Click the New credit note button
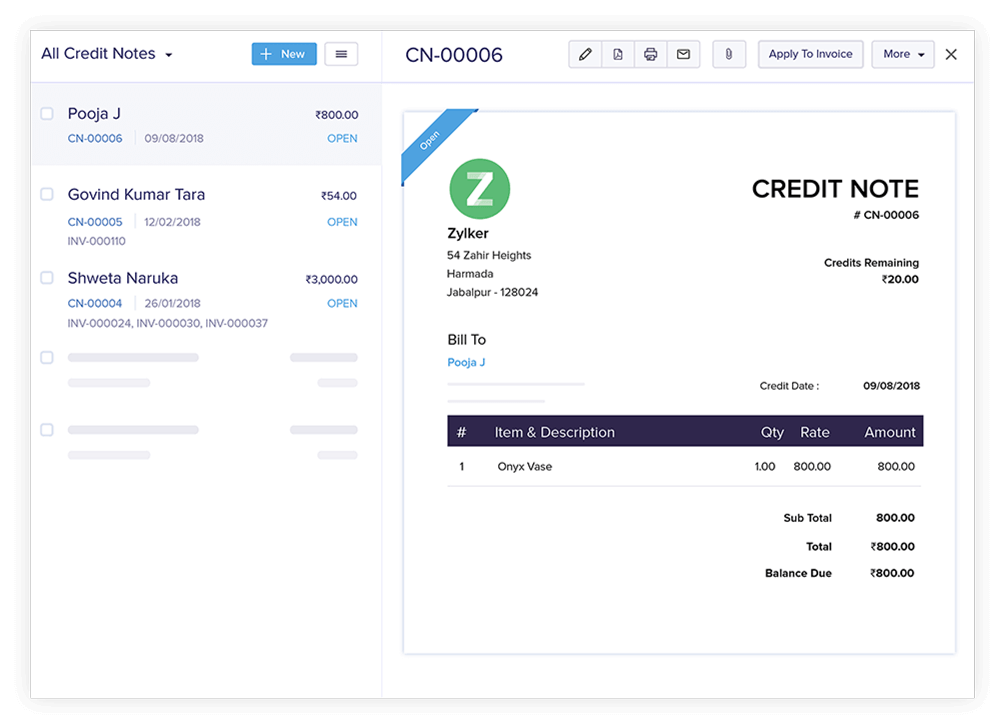 [x=284, y=54]
